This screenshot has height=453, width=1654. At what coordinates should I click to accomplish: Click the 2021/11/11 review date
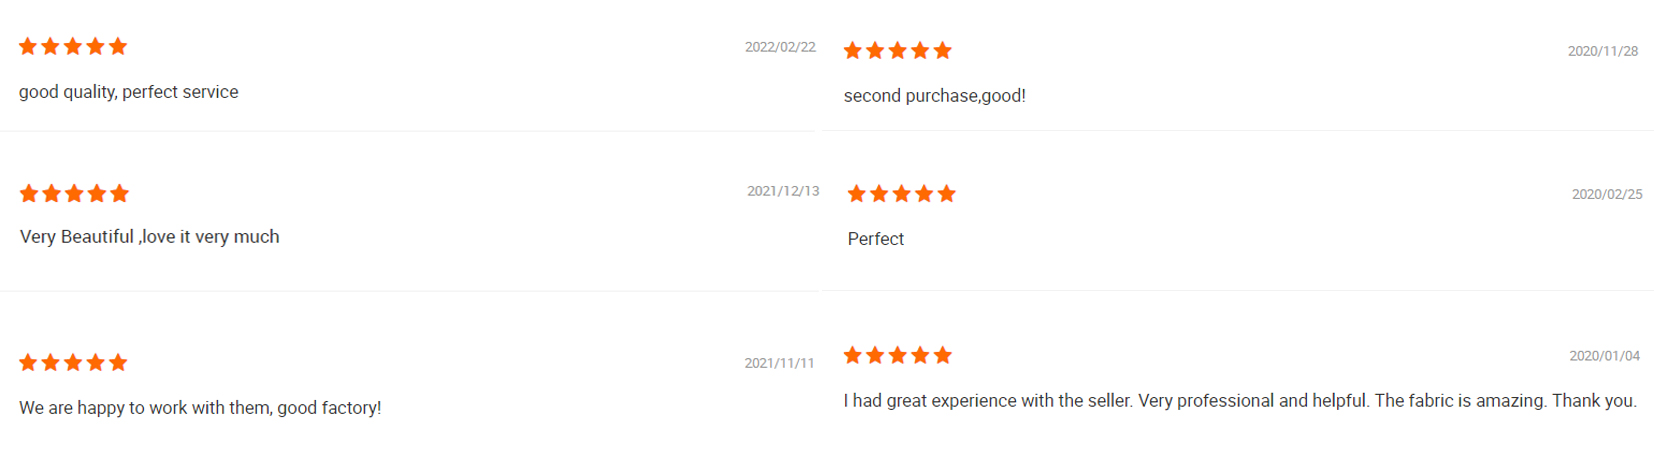click(779, 363)
